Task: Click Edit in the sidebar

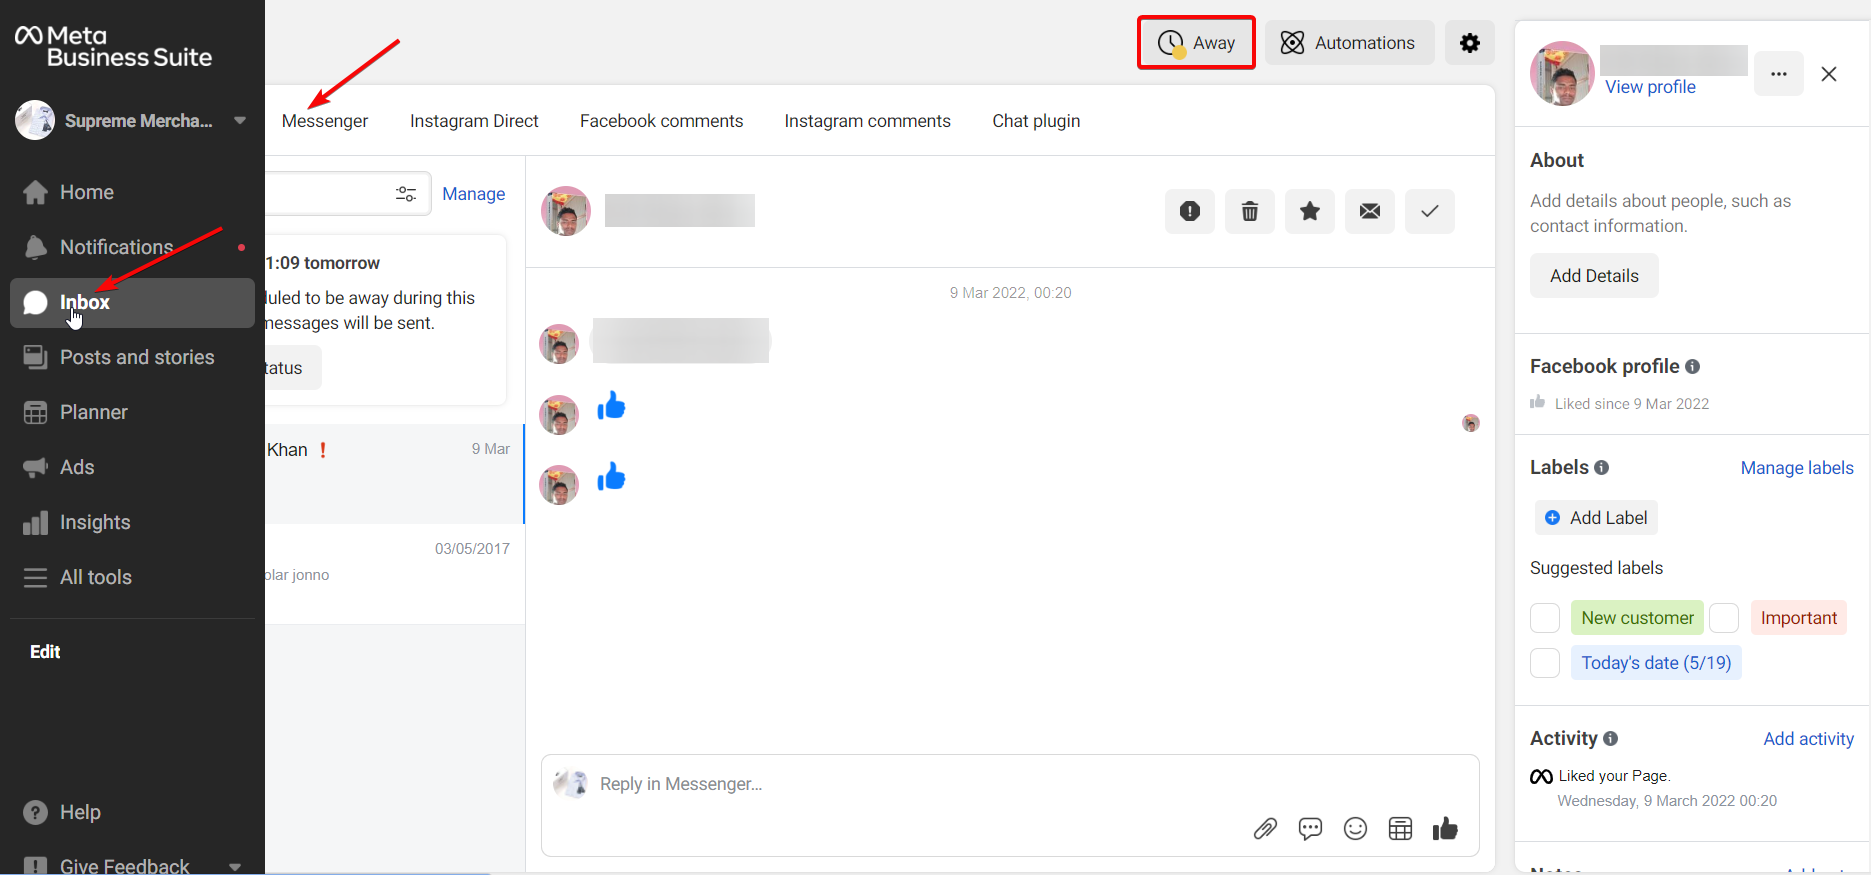Action: [x=45, y=652]
